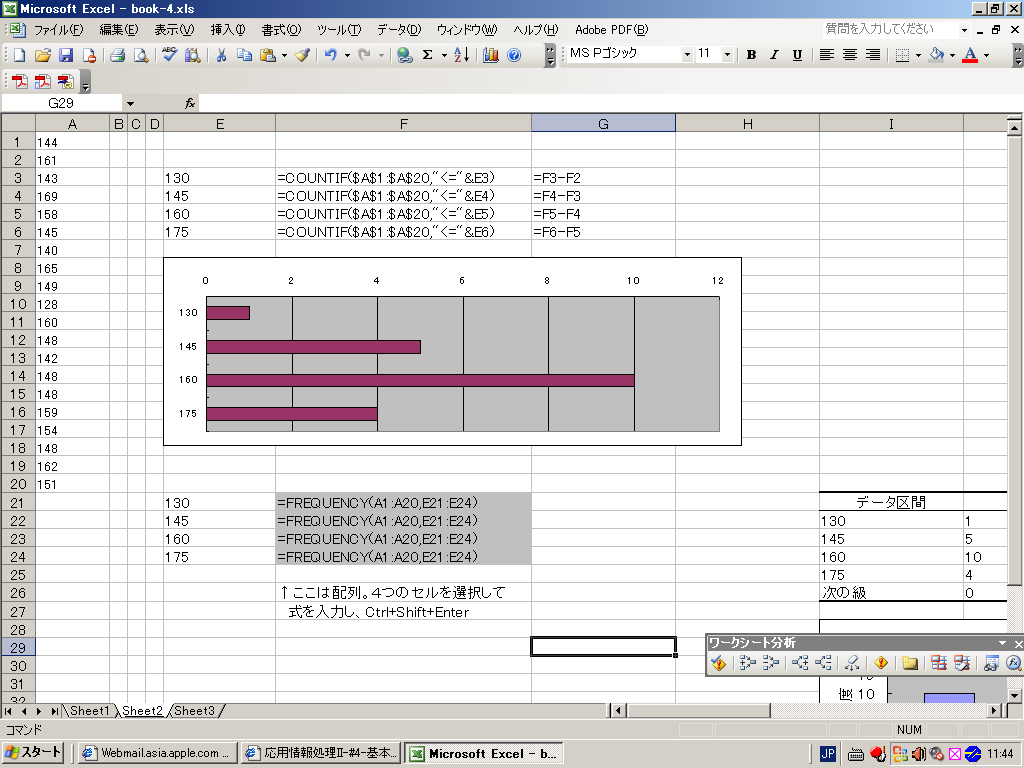Viewport: 1024px width, 768px height.
Task: Sort ascending with the A-Z icon
Action: click(x=460, y=55)
